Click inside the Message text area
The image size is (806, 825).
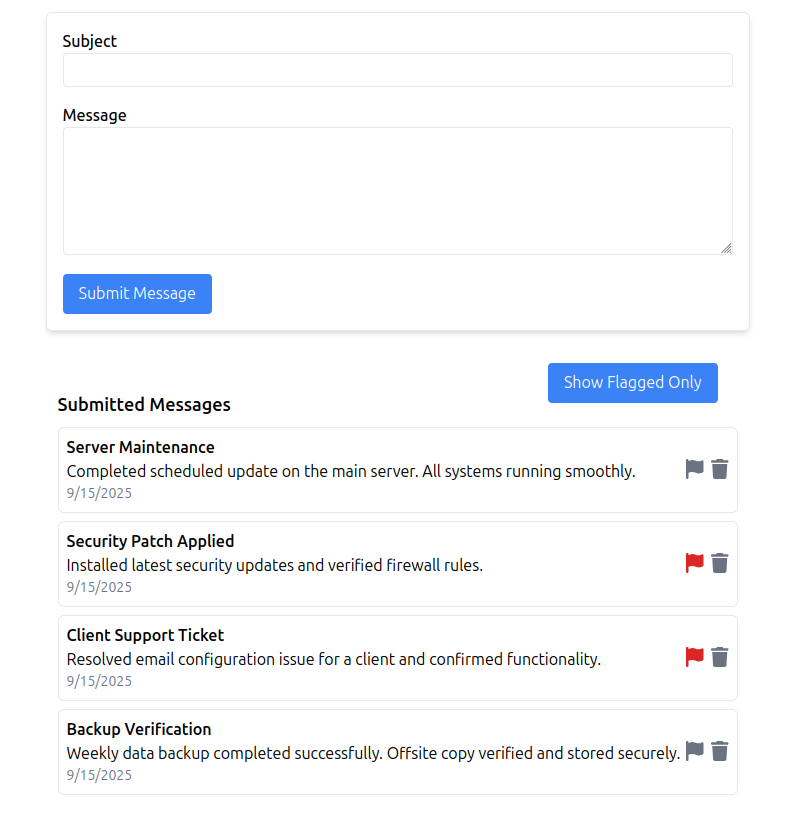(397, 190)
